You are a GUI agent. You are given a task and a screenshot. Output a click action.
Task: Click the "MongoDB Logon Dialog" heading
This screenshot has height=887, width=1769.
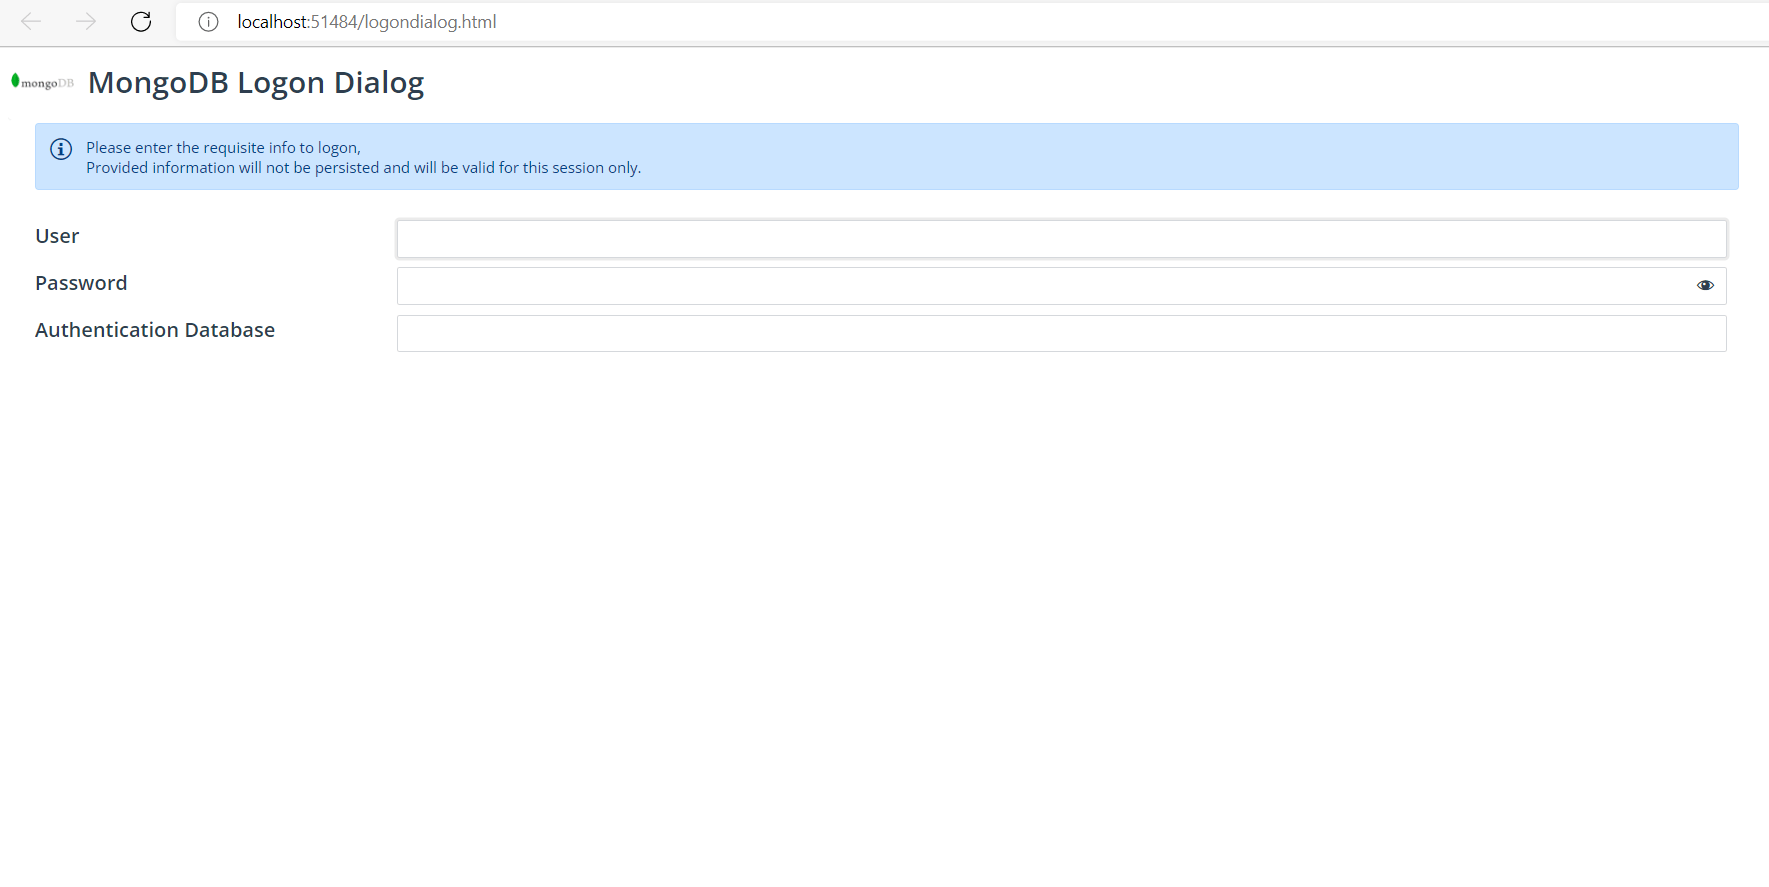click(256, 82)
